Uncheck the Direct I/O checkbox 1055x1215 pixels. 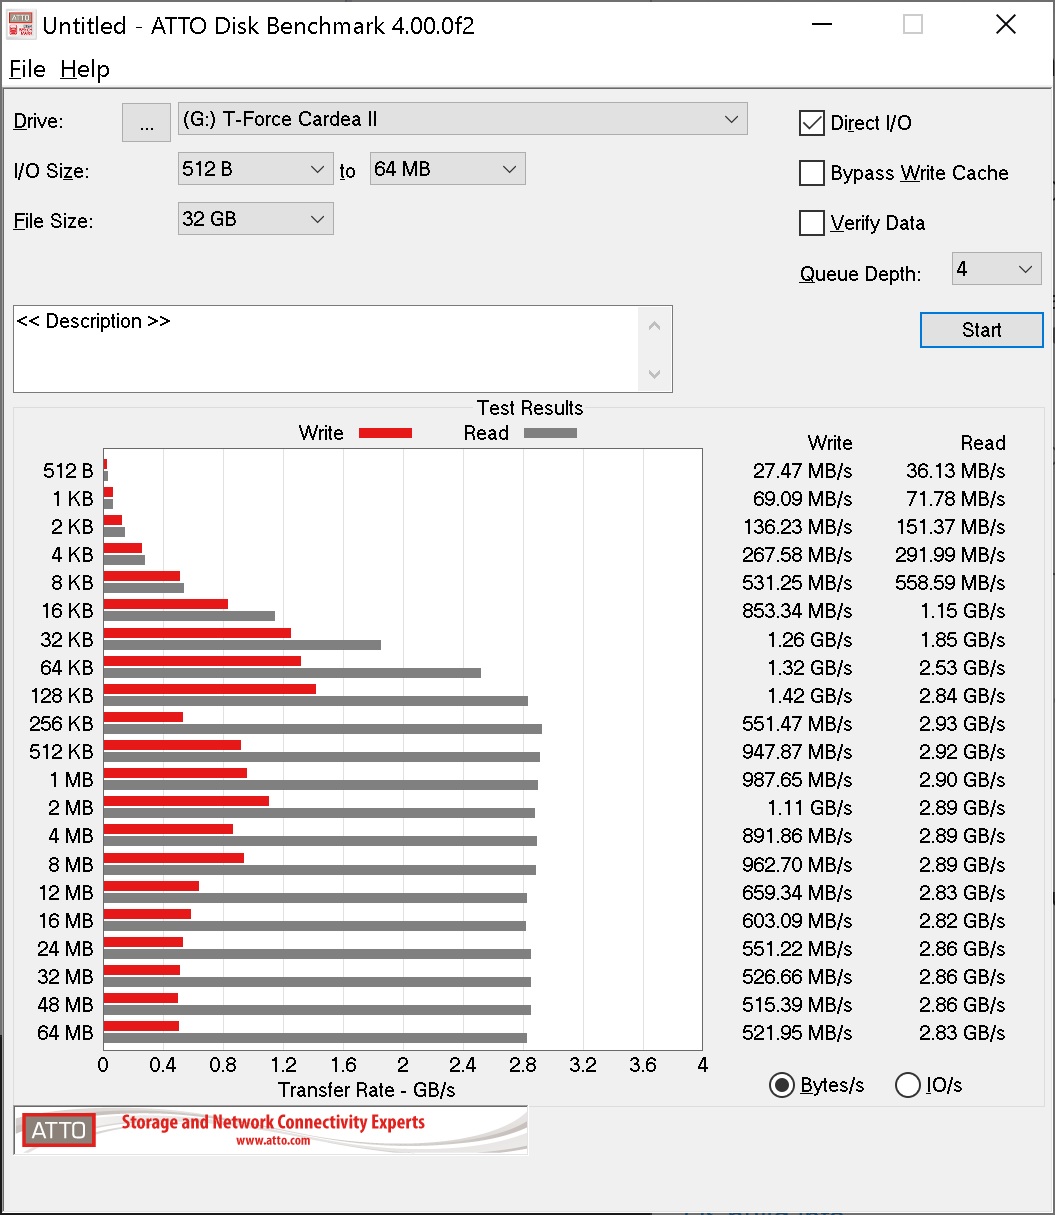[811, 123]
